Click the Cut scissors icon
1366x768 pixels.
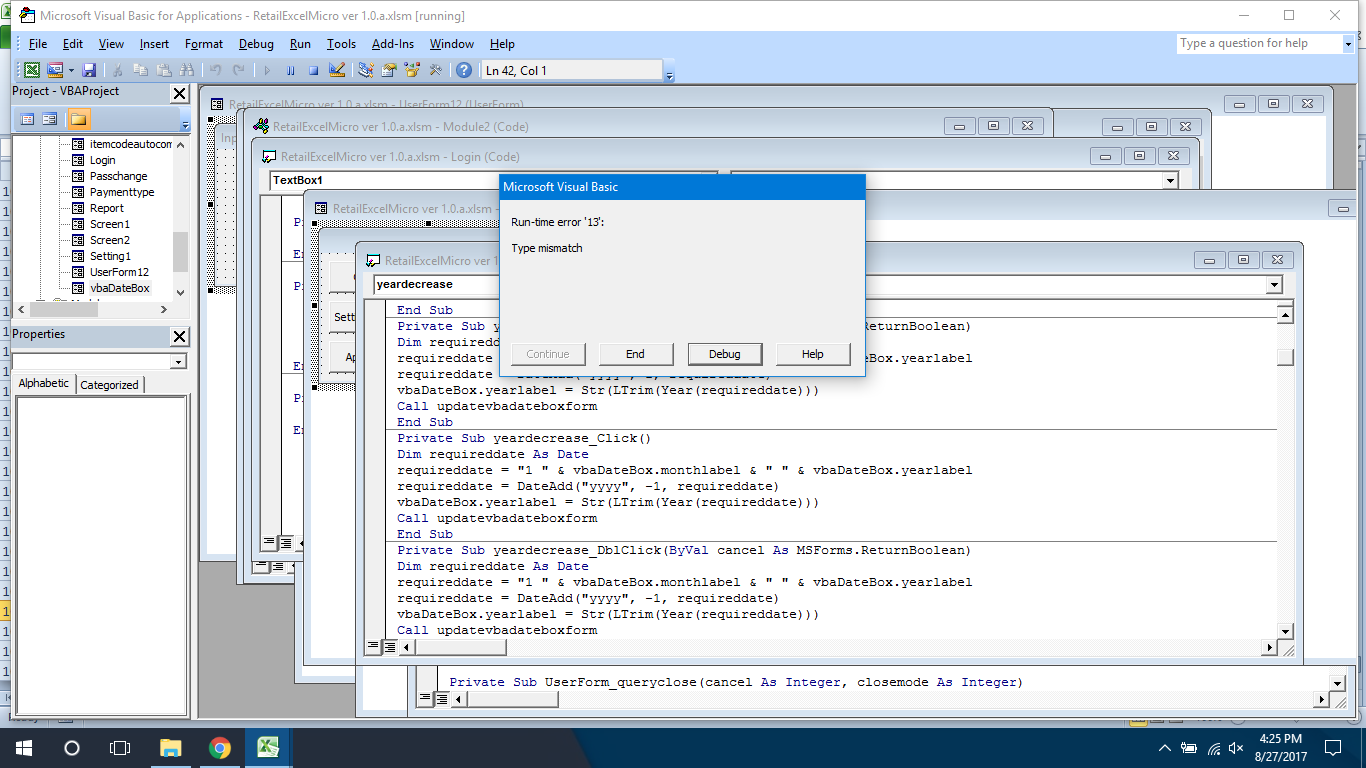tap(117, 70)
